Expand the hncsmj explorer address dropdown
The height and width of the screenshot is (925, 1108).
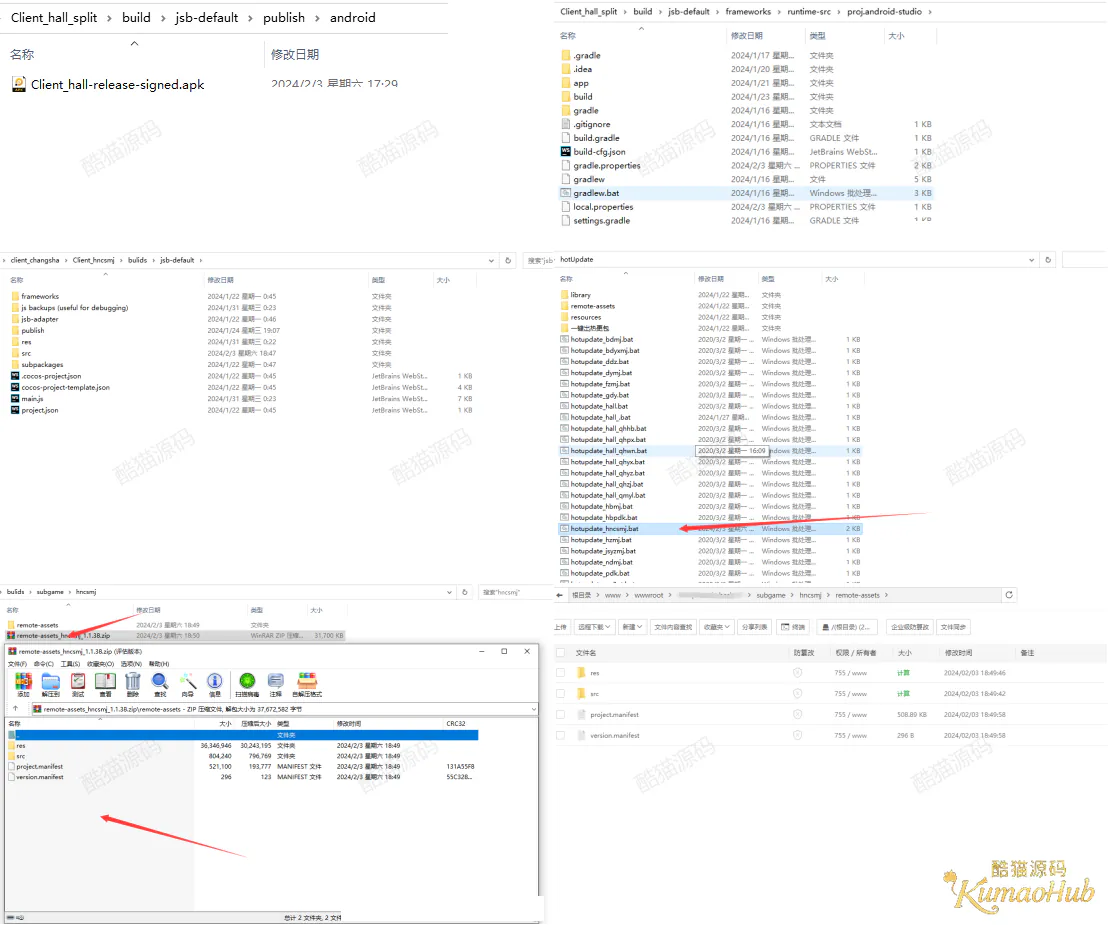point(449,592)
